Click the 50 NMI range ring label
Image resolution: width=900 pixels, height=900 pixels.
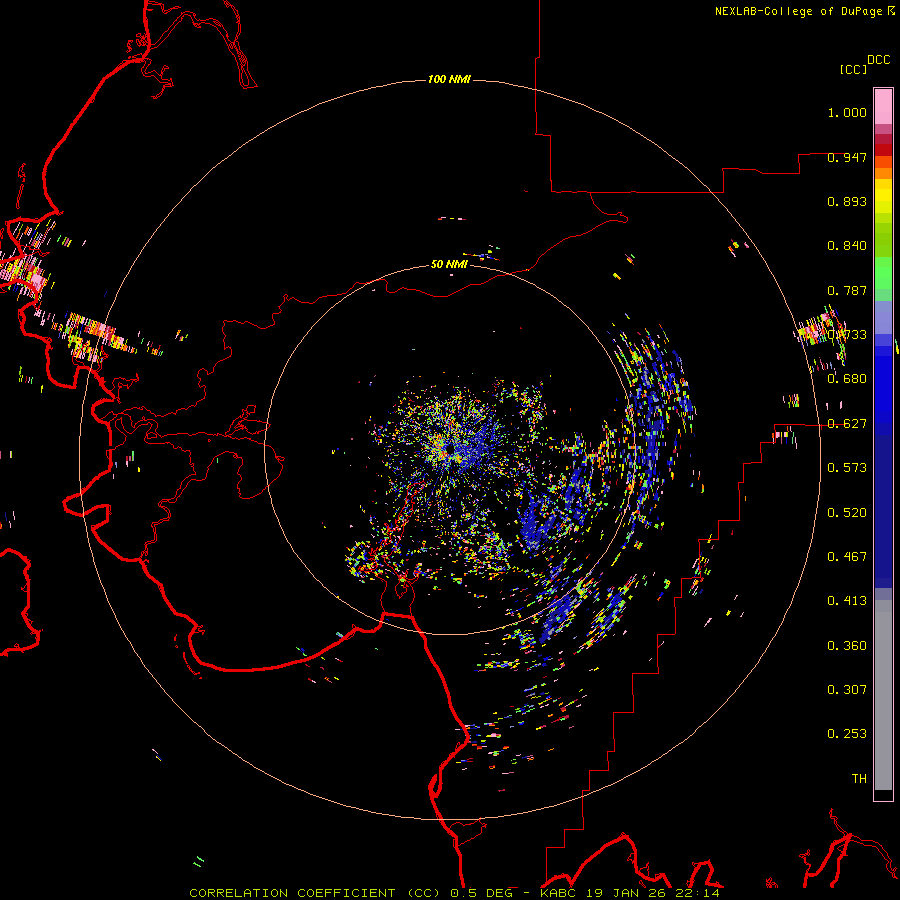point(449,264)
